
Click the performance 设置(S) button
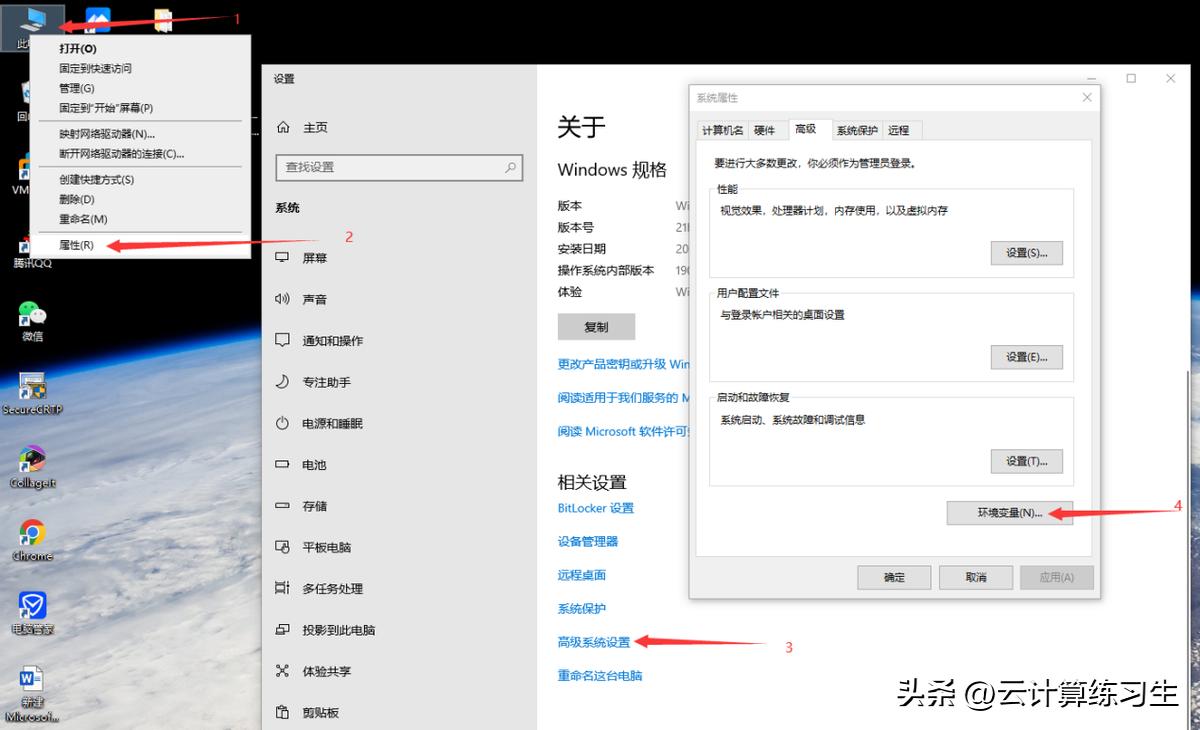[1027, 253]
